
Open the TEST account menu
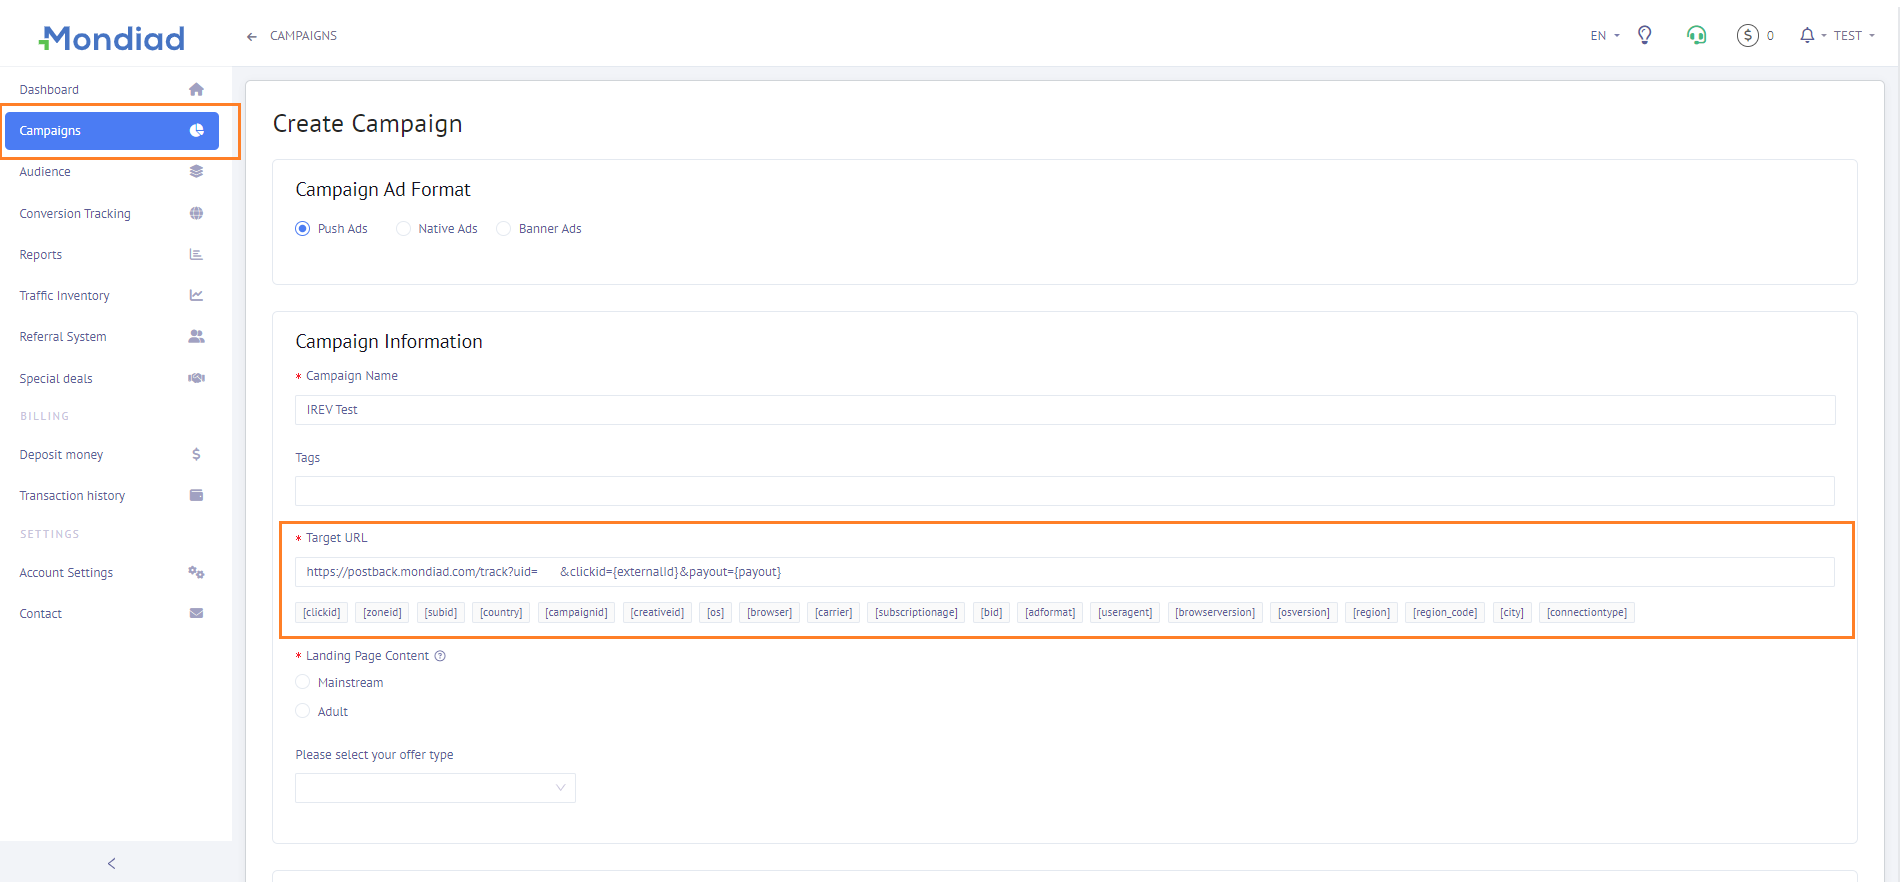pos(1853,36)
